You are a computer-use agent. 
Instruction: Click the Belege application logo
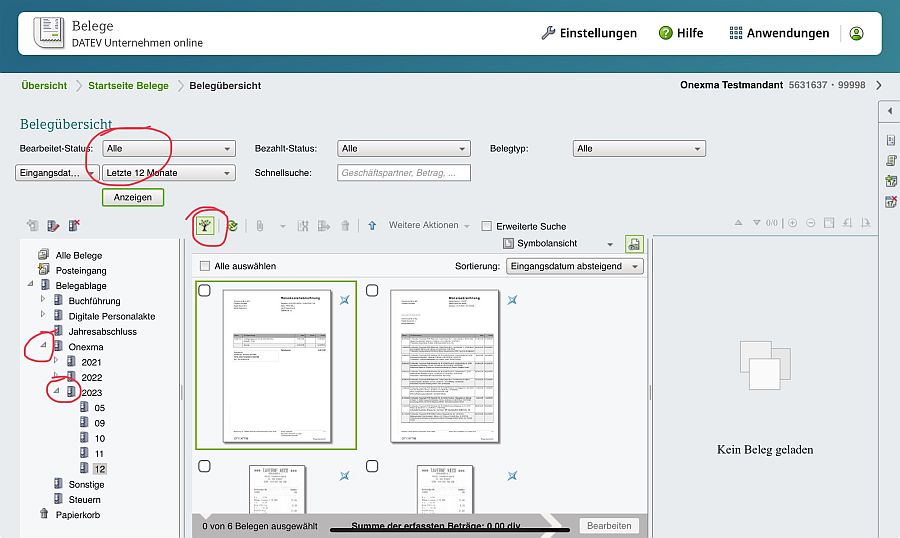tap(48, 33)
